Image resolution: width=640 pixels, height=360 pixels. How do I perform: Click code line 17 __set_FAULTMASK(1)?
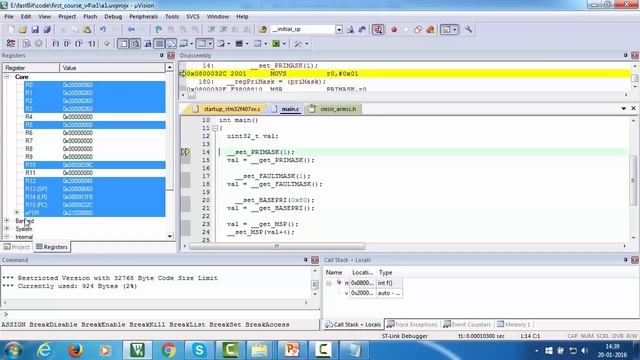272,176
